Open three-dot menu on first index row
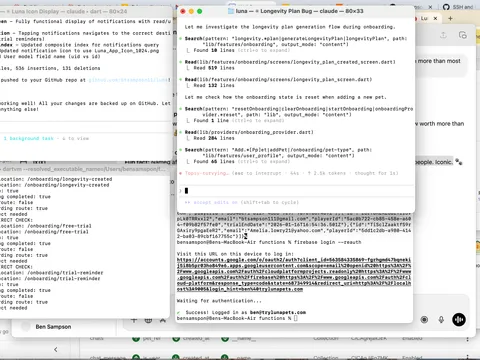 click(x=467, y=339)
